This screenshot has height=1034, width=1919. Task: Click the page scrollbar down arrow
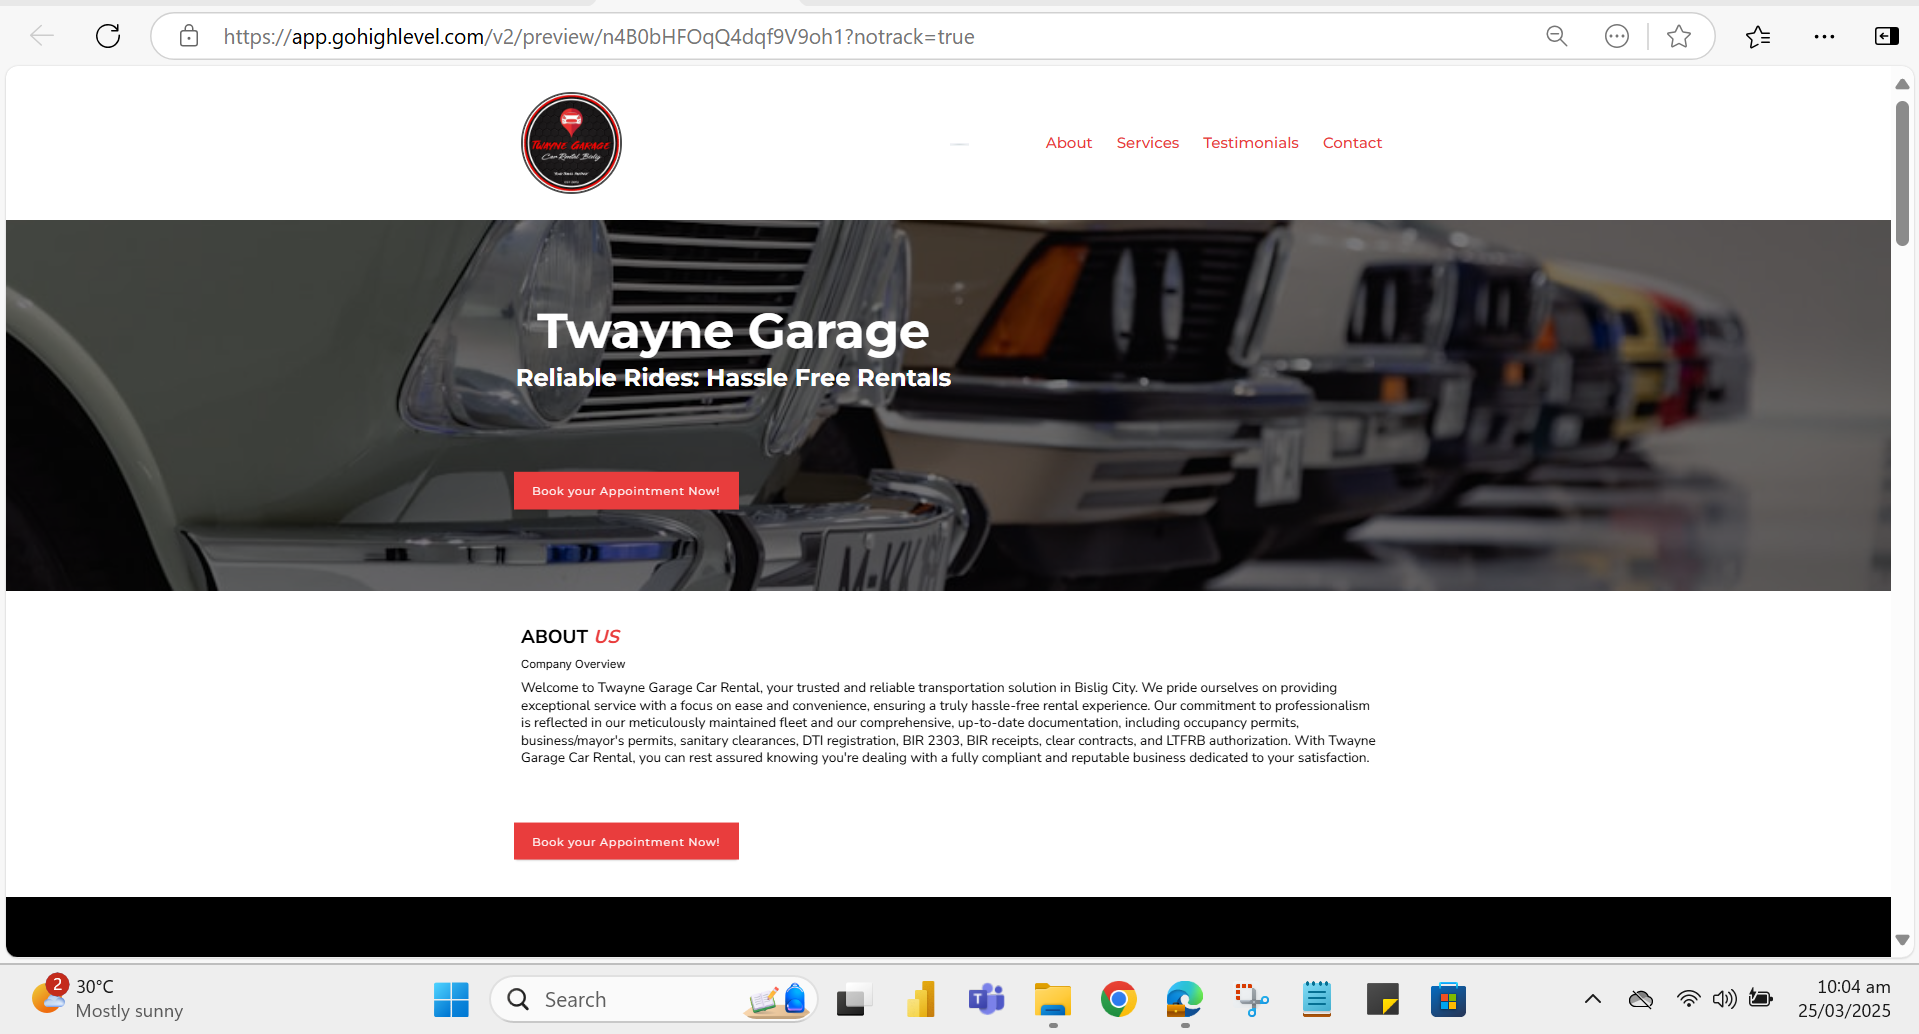pyautogui.click(x=1902, y=940)
